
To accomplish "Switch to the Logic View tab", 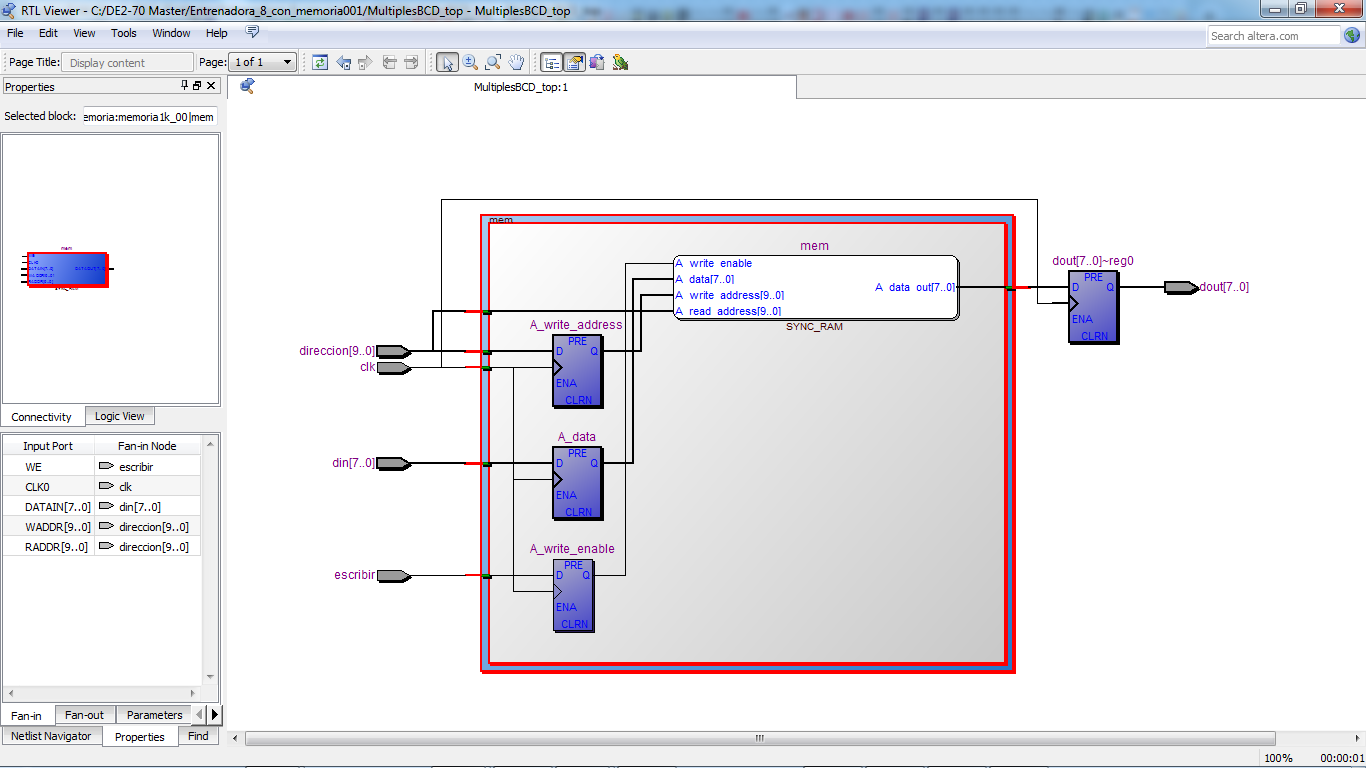I will pos(119,416).
